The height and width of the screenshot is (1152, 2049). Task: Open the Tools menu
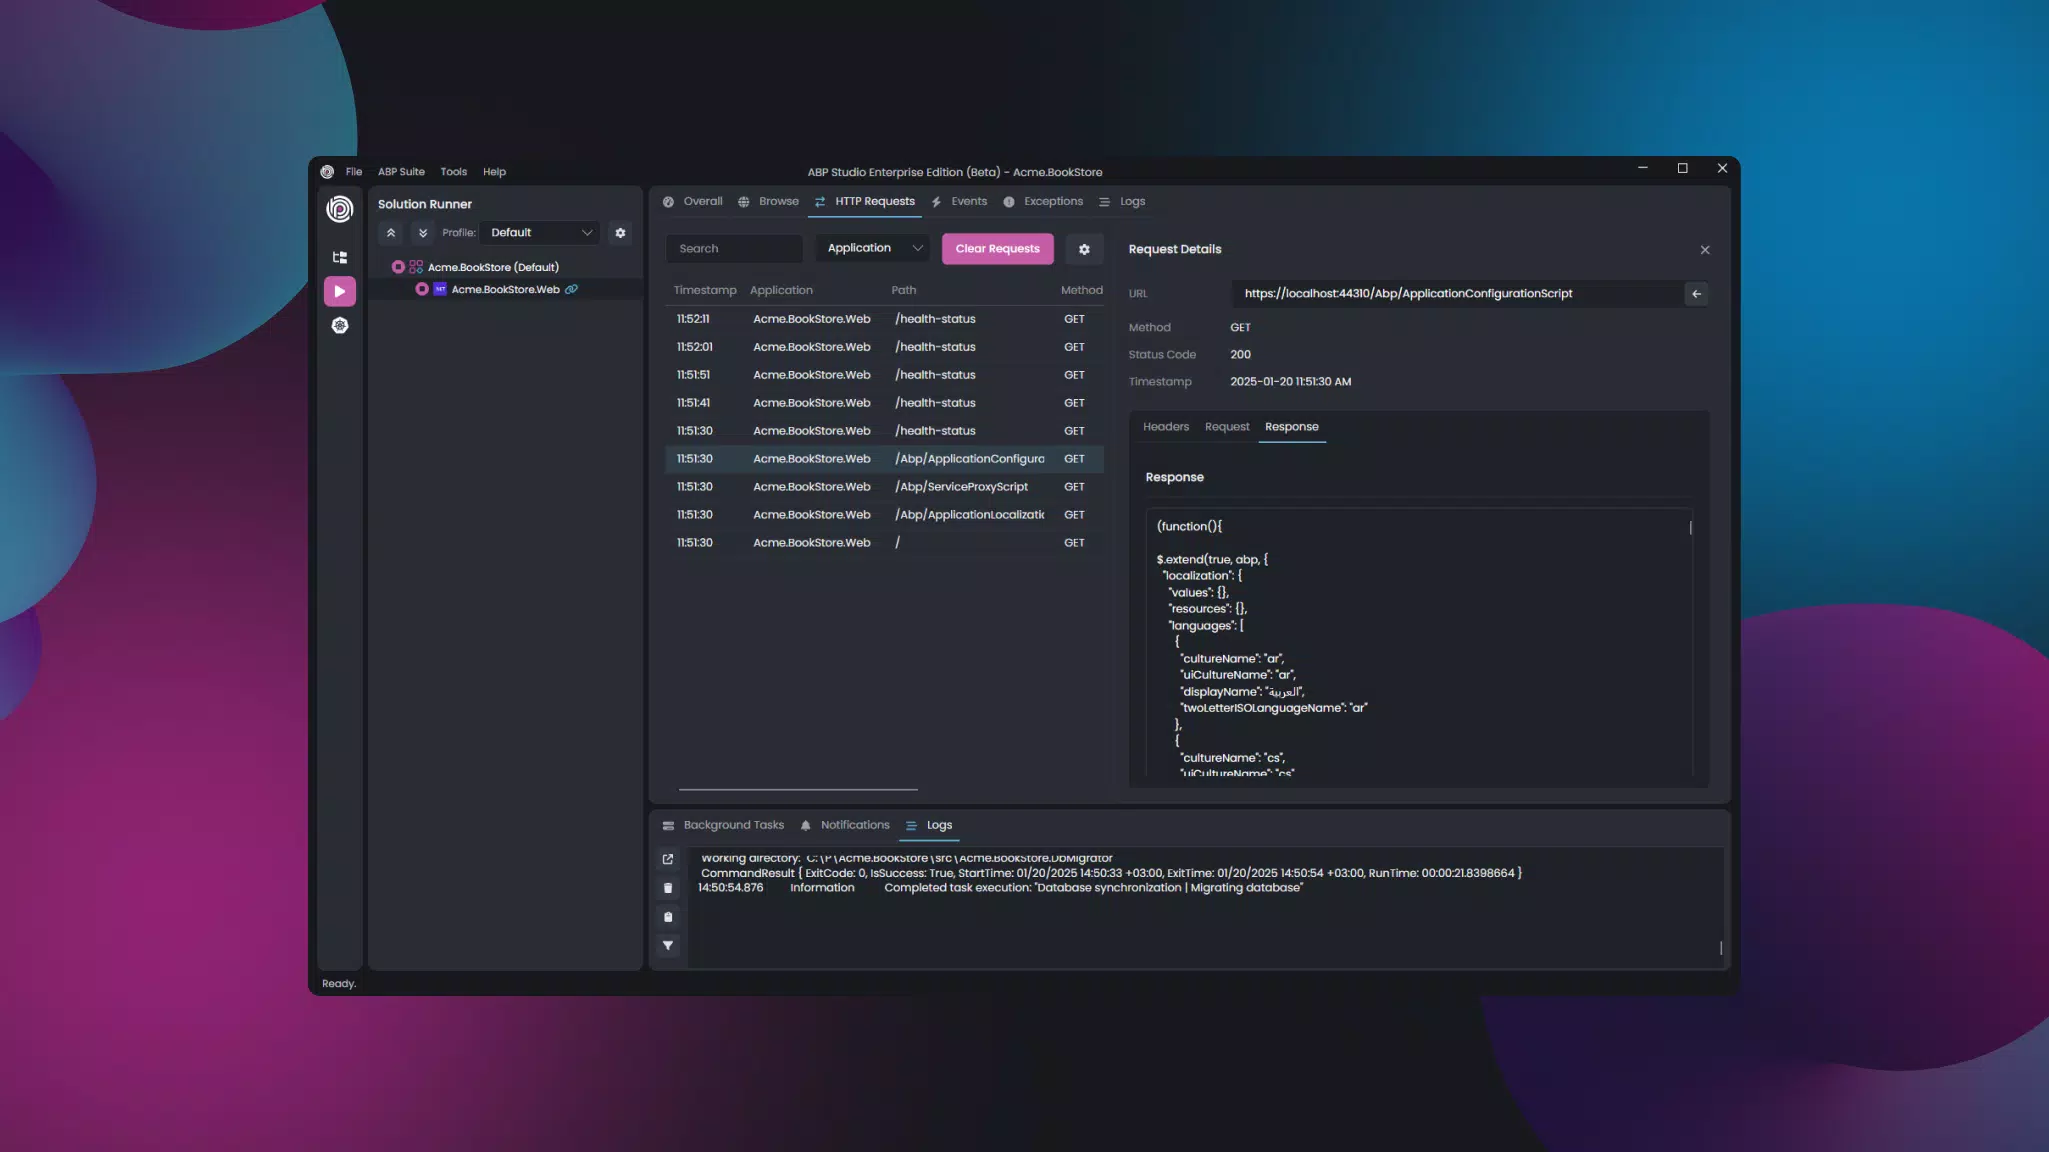[454, 172]
